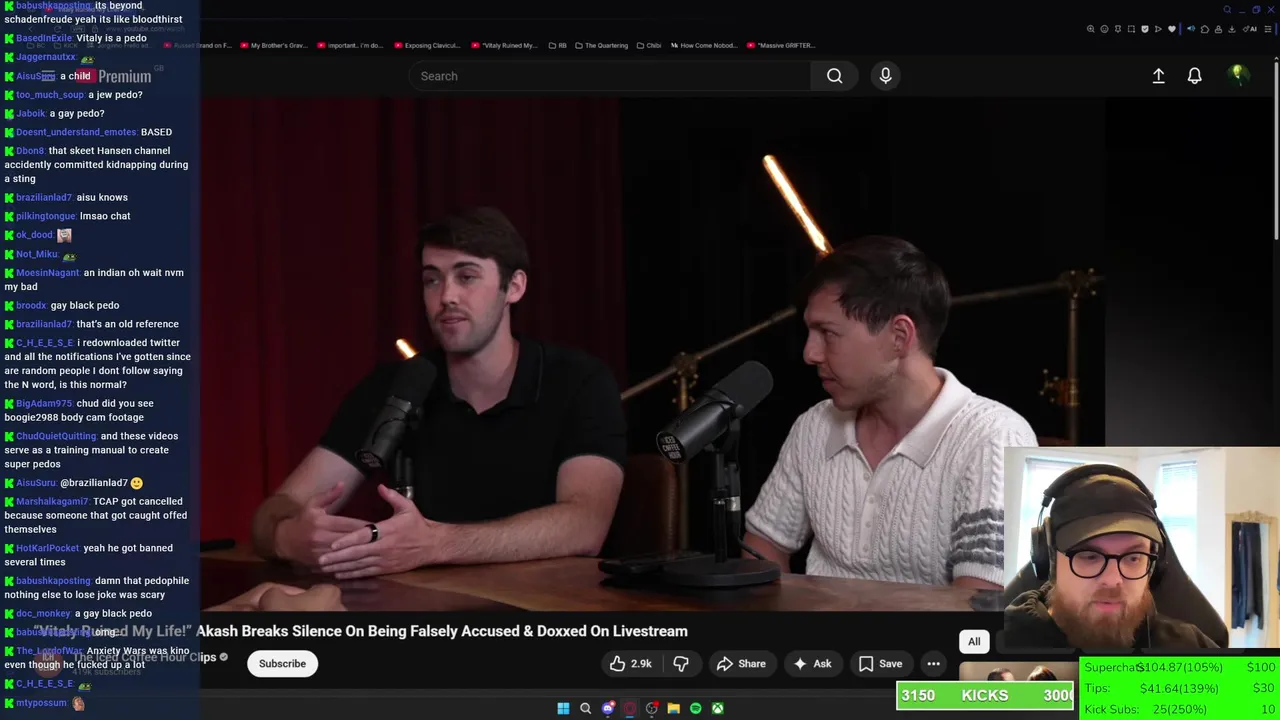Open Discord from the taskbar
Viewport: 1280px width, 720px height.
point(607,708)
